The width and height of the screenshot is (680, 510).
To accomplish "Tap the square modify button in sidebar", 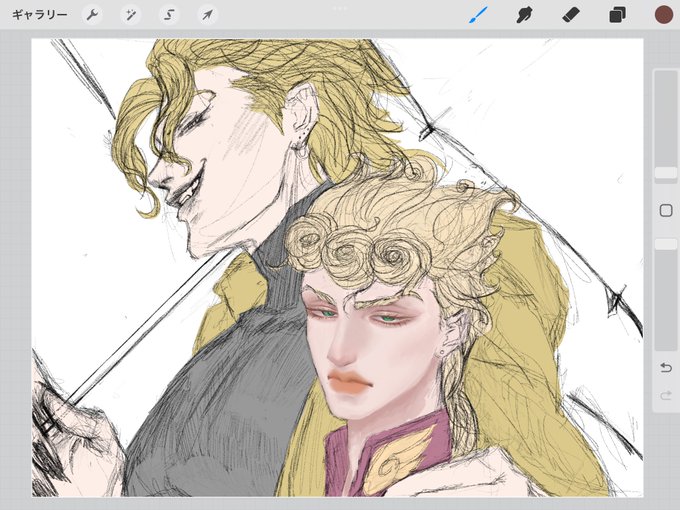I will click(x=666, y=211).
